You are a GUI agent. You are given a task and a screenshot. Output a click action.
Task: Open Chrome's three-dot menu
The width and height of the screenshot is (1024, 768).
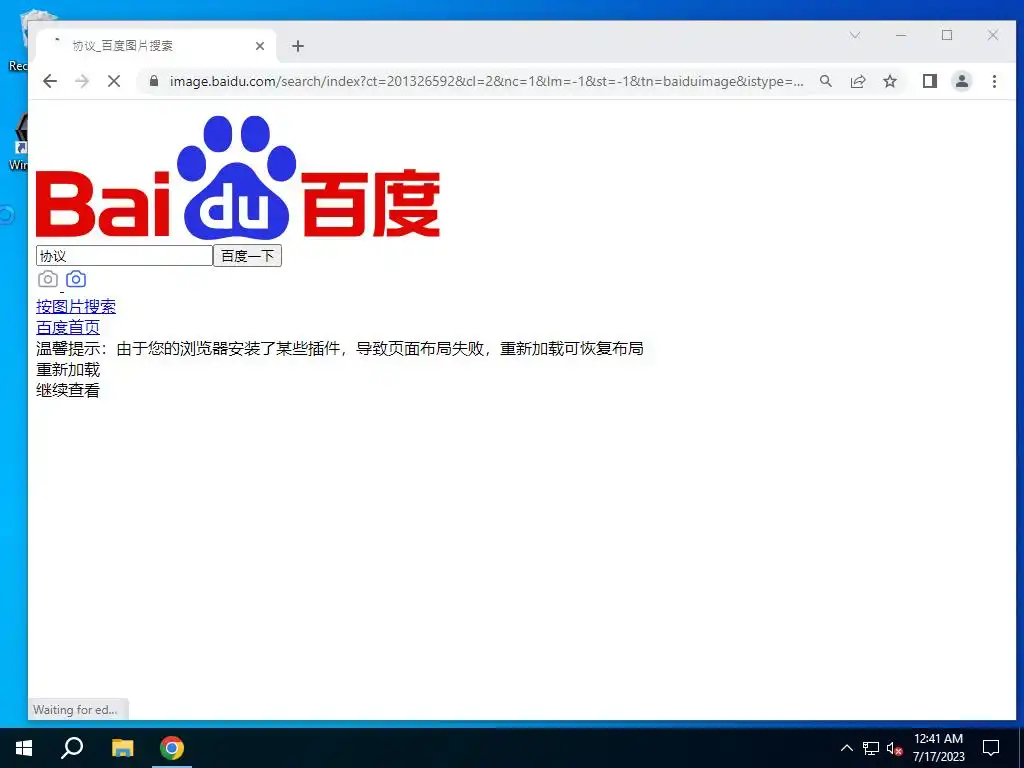tap(994, 81)
